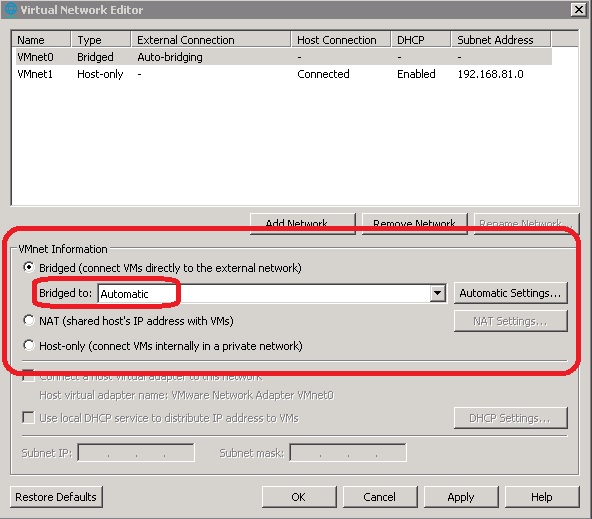Open DHCP Settings
592x519 pixels.
coord(510,418)
